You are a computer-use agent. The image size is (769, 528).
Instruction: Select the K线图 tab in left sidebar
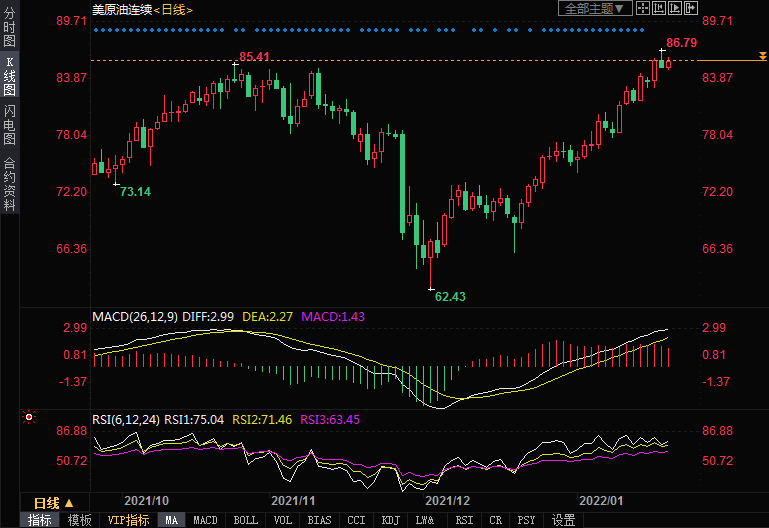point(9,76)
